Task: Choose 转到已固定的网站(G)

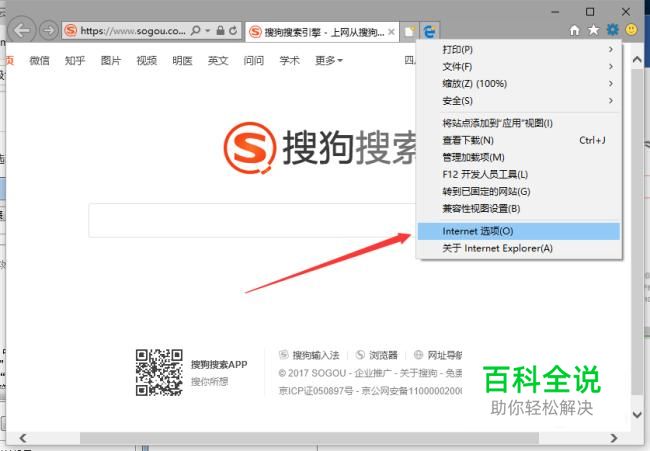Action: pyautogui.click(x=519, y=192)
